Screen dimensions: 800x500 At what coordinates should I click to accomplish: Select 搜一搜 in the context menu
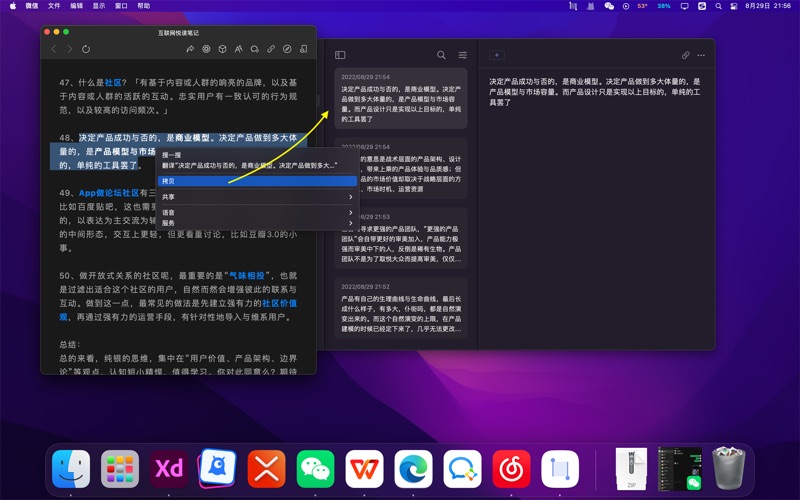[172, 155]
